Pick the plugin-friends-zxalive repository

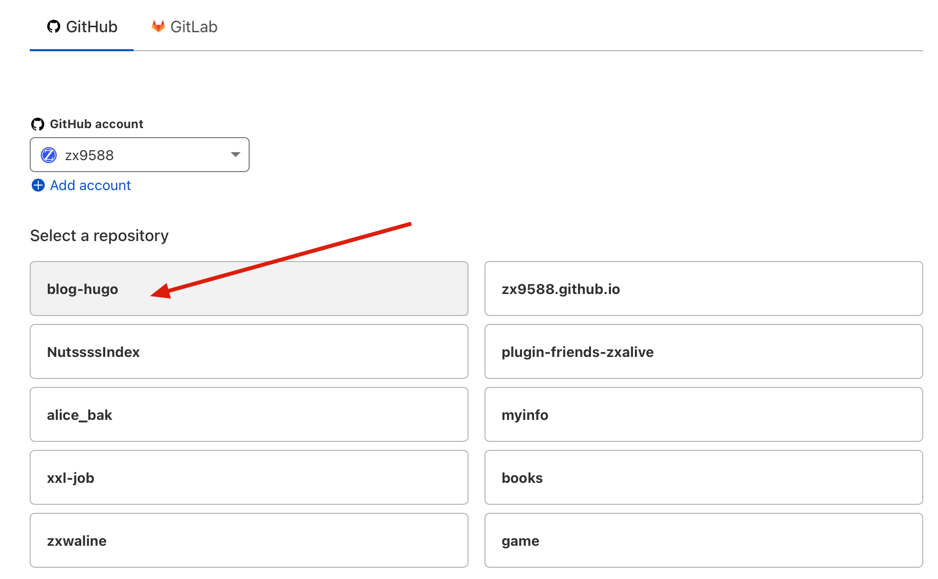click(703, 352)
